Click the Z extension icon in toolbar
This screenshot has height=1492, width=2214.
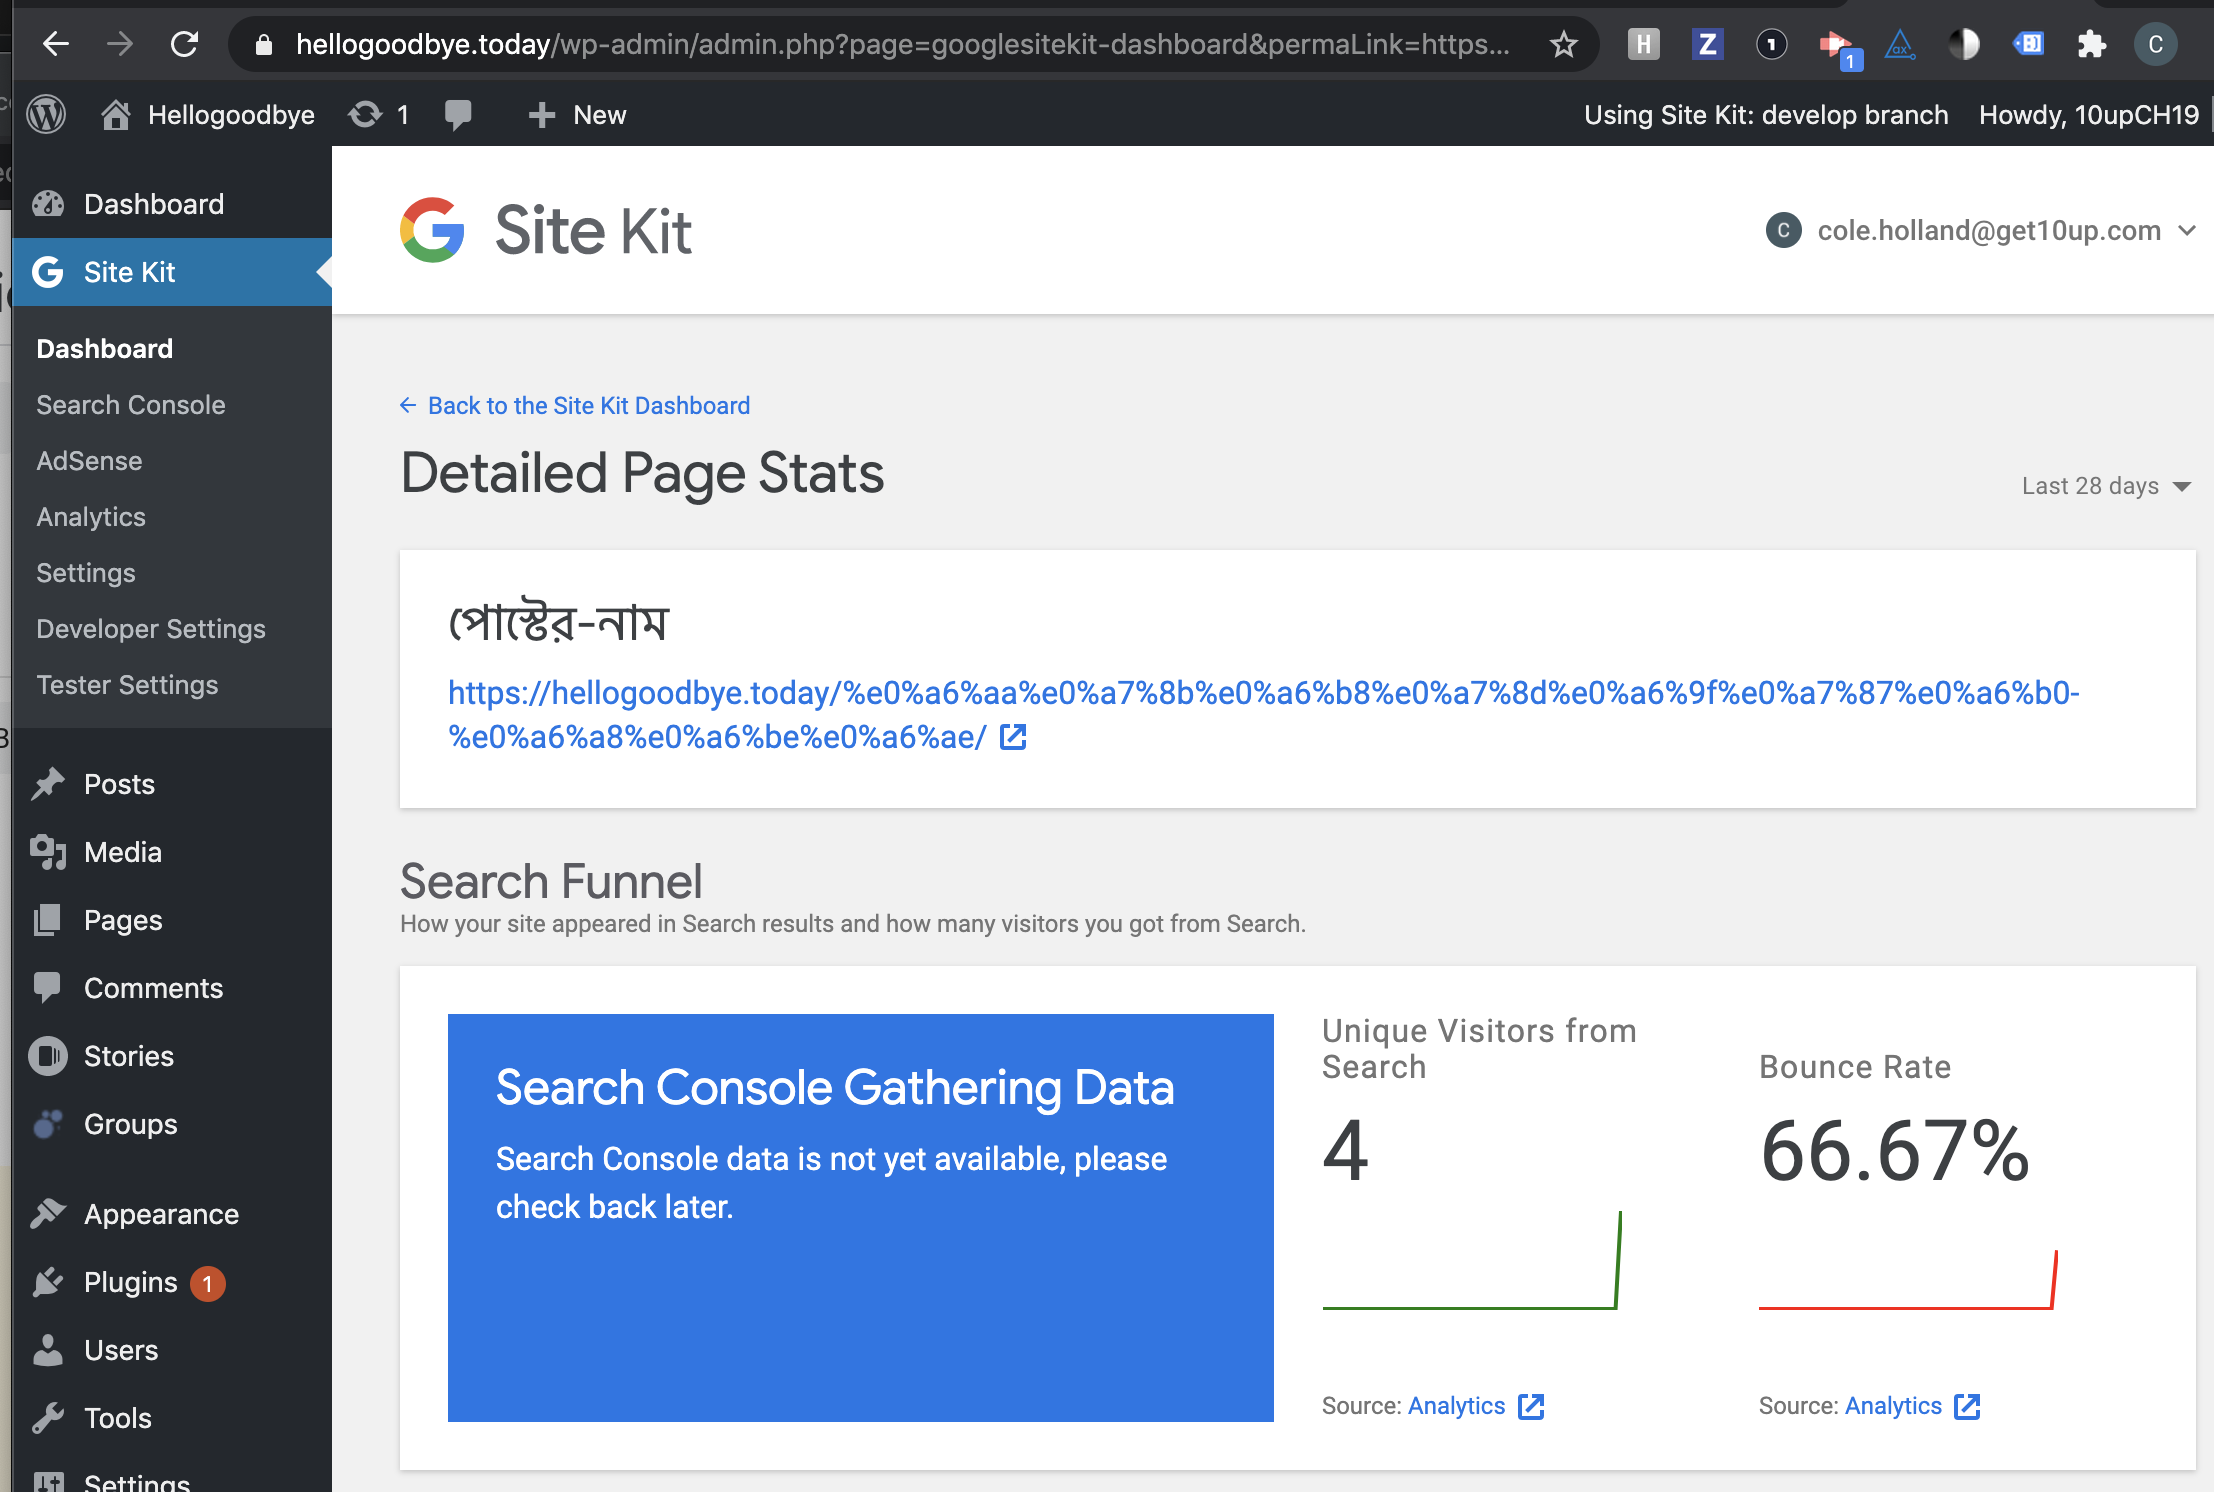pos(1707,44)
